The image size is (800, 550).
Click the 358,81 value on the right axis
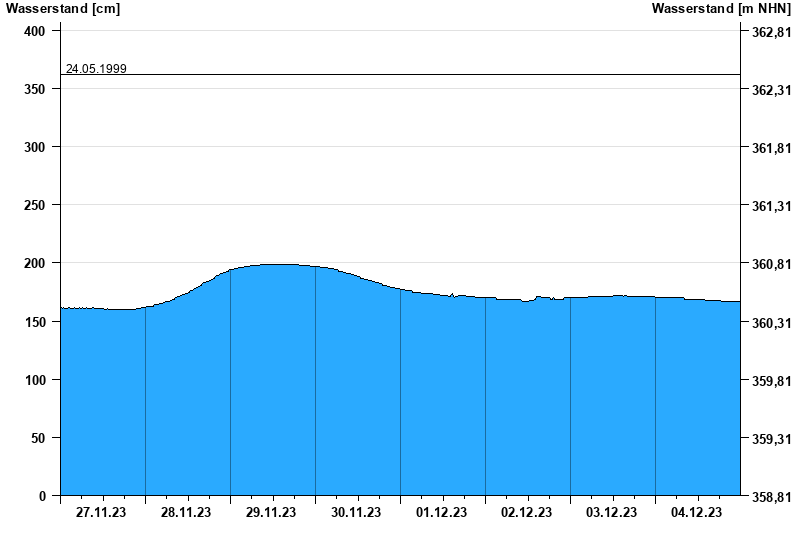(769, 497)
